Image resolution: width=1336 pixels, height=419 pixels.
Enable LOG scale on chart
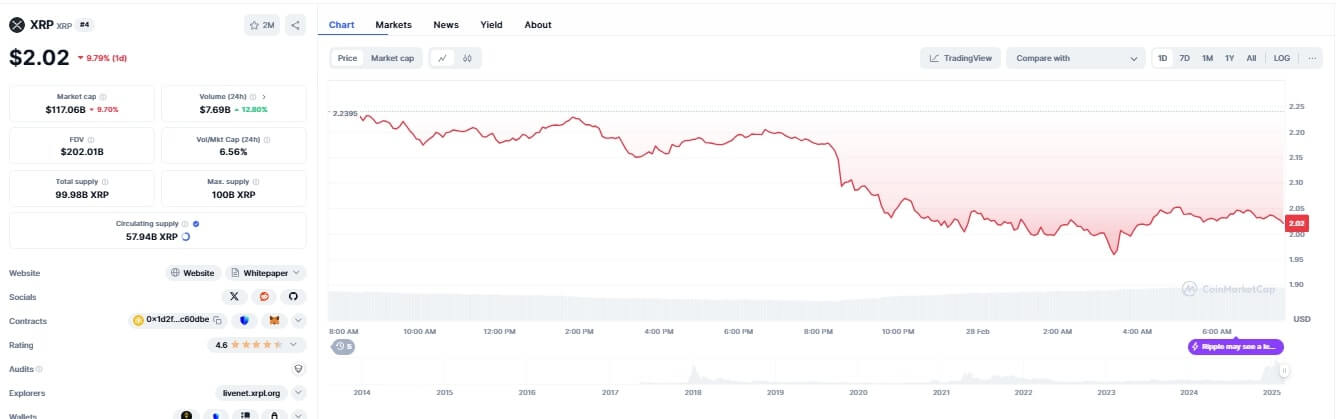coord(1281,58)
